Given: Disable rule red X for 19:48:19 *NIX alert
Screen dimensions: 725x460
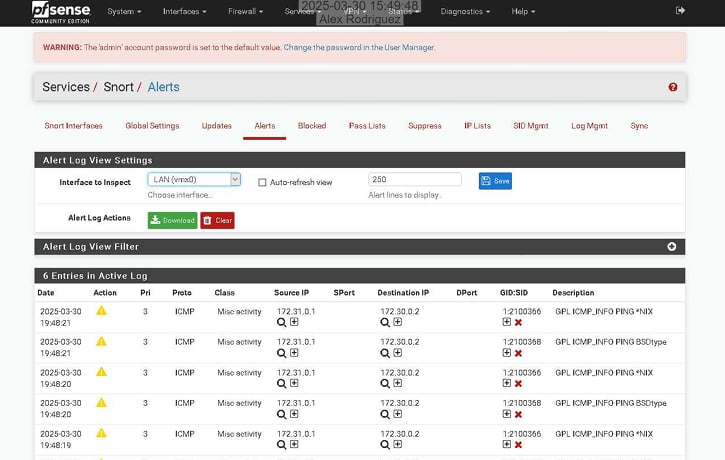Looking at the screenshot, I should pyautogui.click(x=518, y=445).
